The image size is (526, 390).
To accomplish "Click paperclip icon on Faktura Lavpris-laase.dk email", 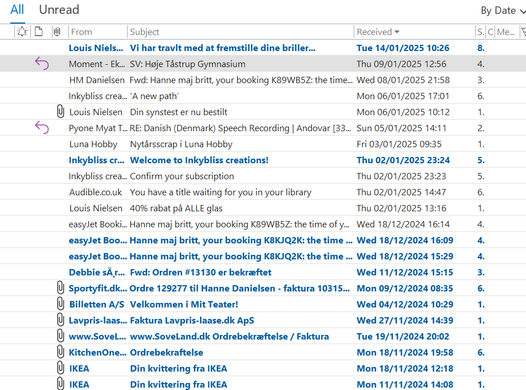I will [x=60, y=320].
